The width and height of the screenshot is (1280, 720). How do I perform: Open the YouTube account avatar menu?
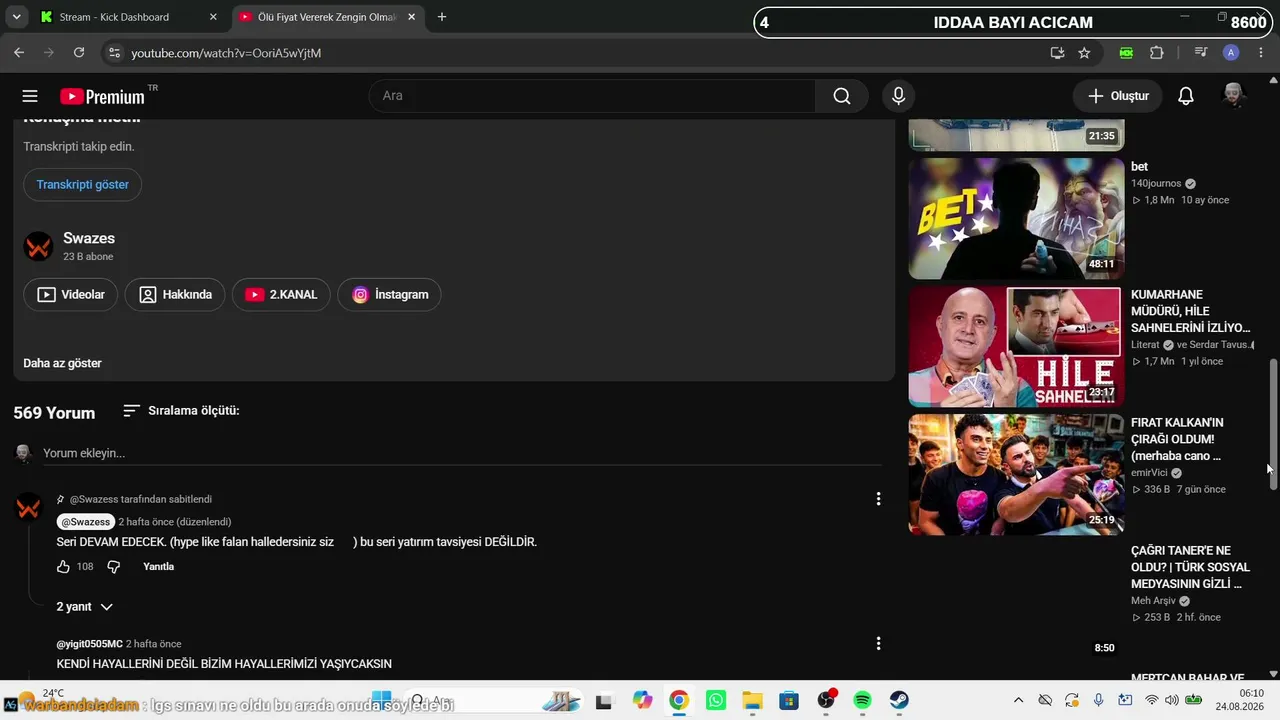coord(1234,96)
